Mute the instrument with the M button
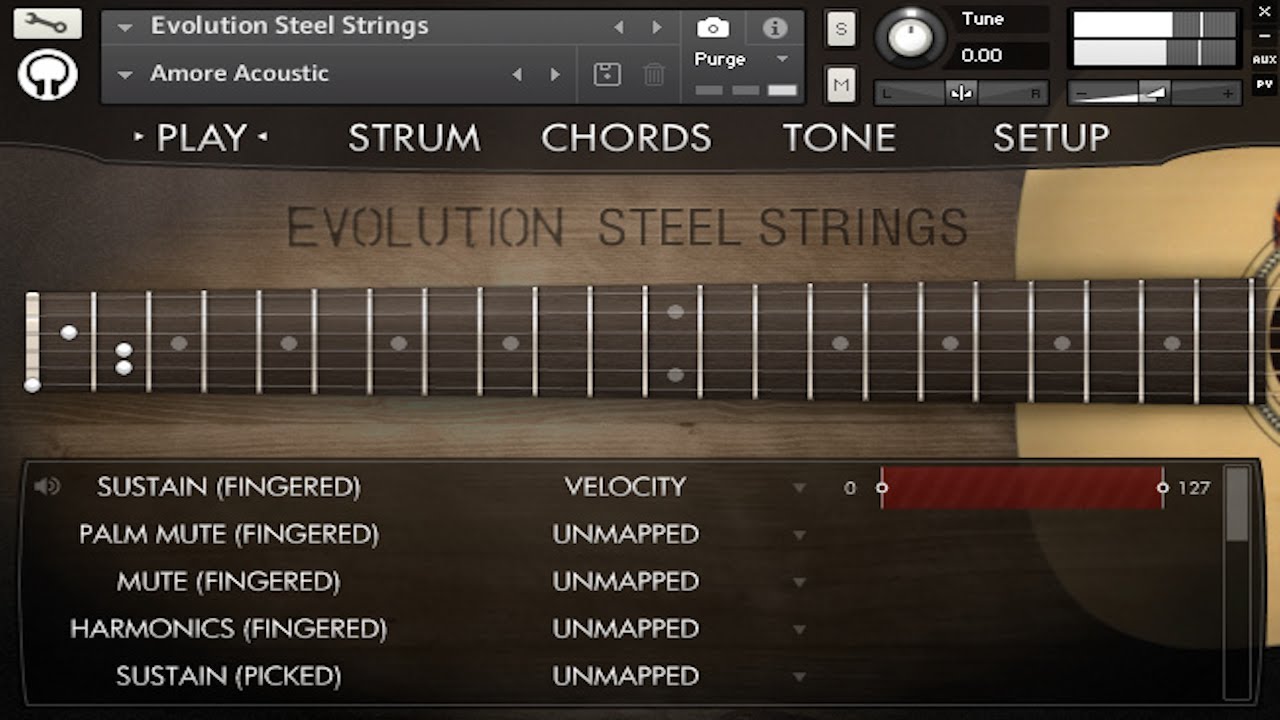Screen dimensions: 1280x720 [x=840, y=86]
